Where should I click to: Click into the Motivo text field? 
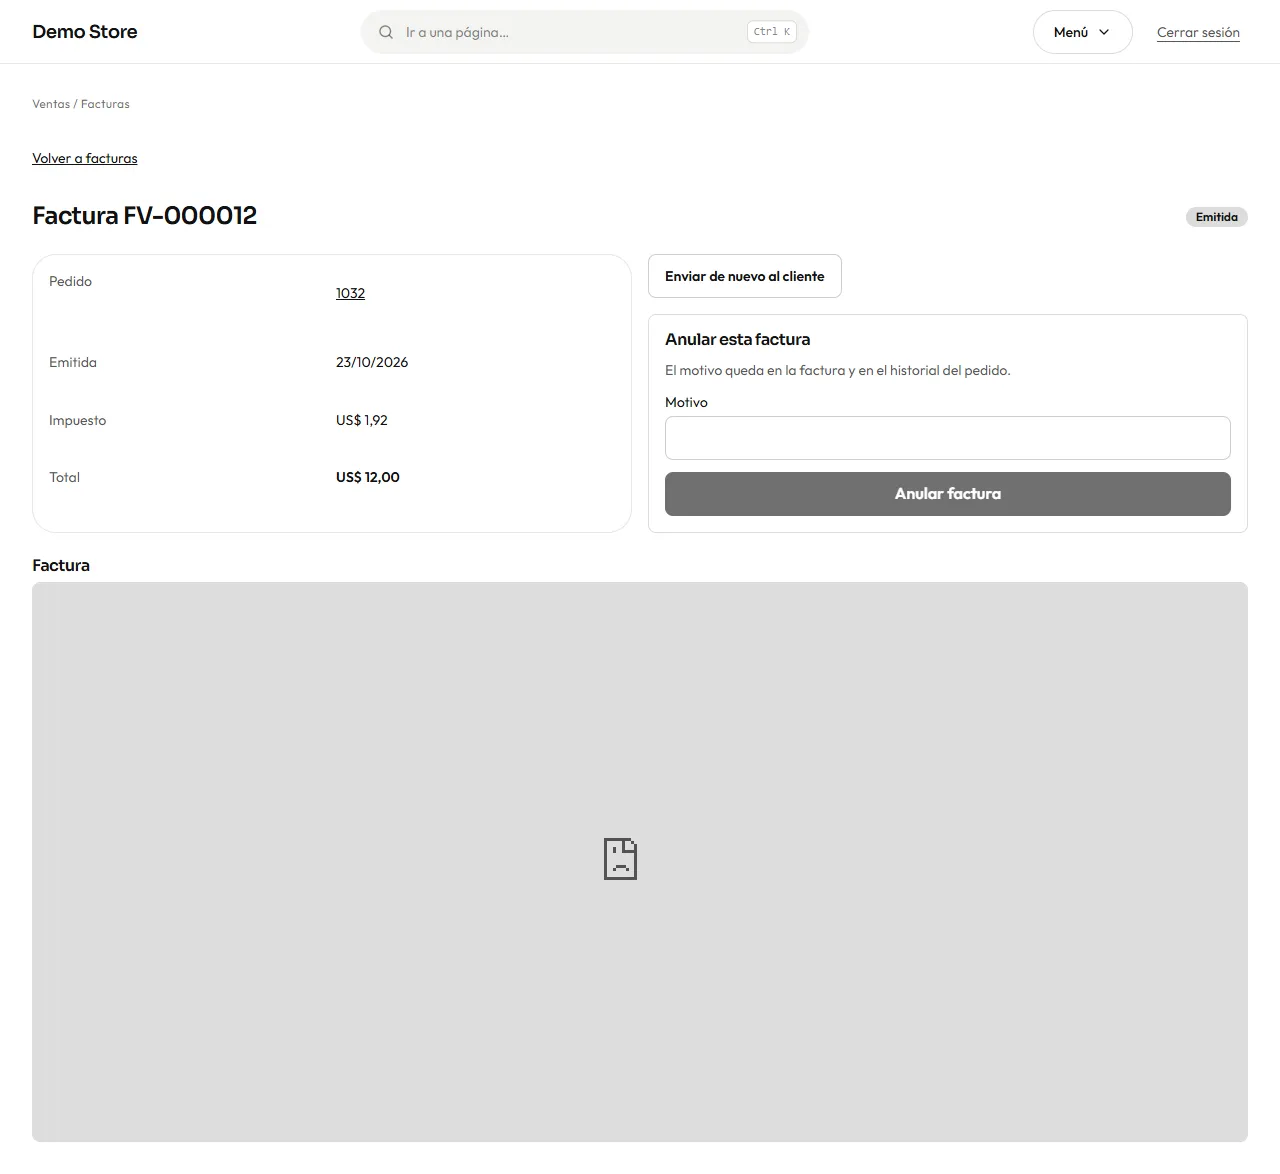coord(948,438)
